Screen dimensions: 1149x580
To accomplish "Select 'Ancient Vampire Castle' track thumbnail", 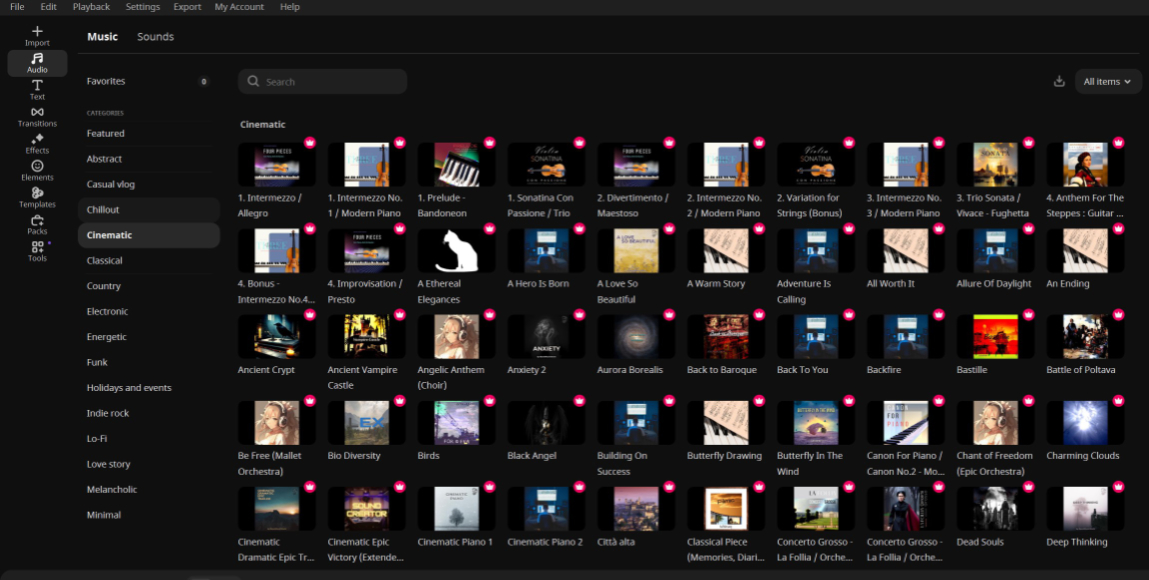I will 366,337.
